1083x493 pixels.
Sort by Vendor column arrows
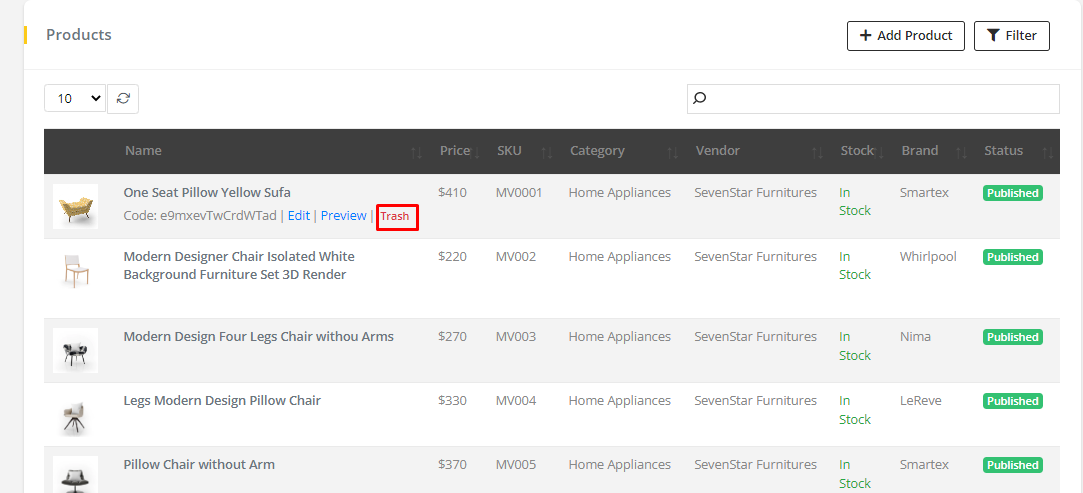point(817,152)
